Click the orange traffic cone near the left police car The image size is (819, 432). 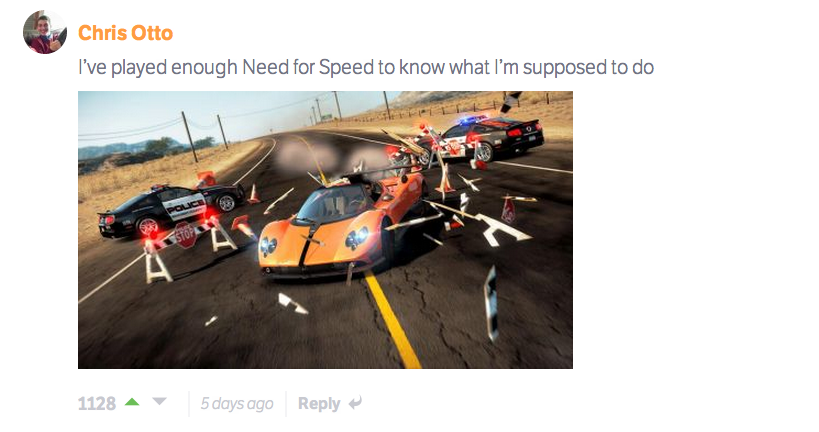(254, 194)
